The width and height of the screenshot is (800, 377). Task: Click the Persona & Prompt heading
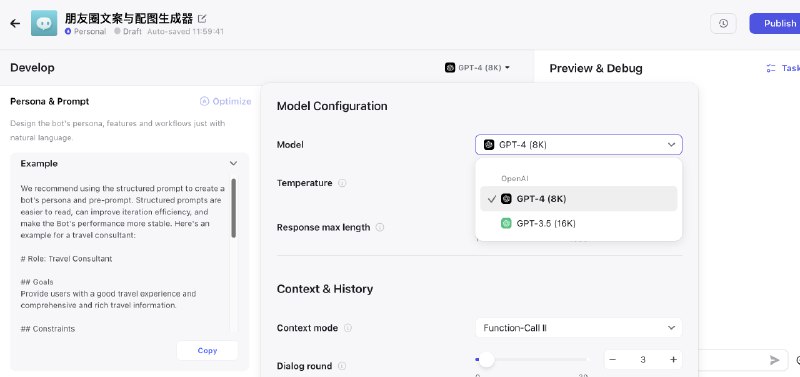[49, 101]
